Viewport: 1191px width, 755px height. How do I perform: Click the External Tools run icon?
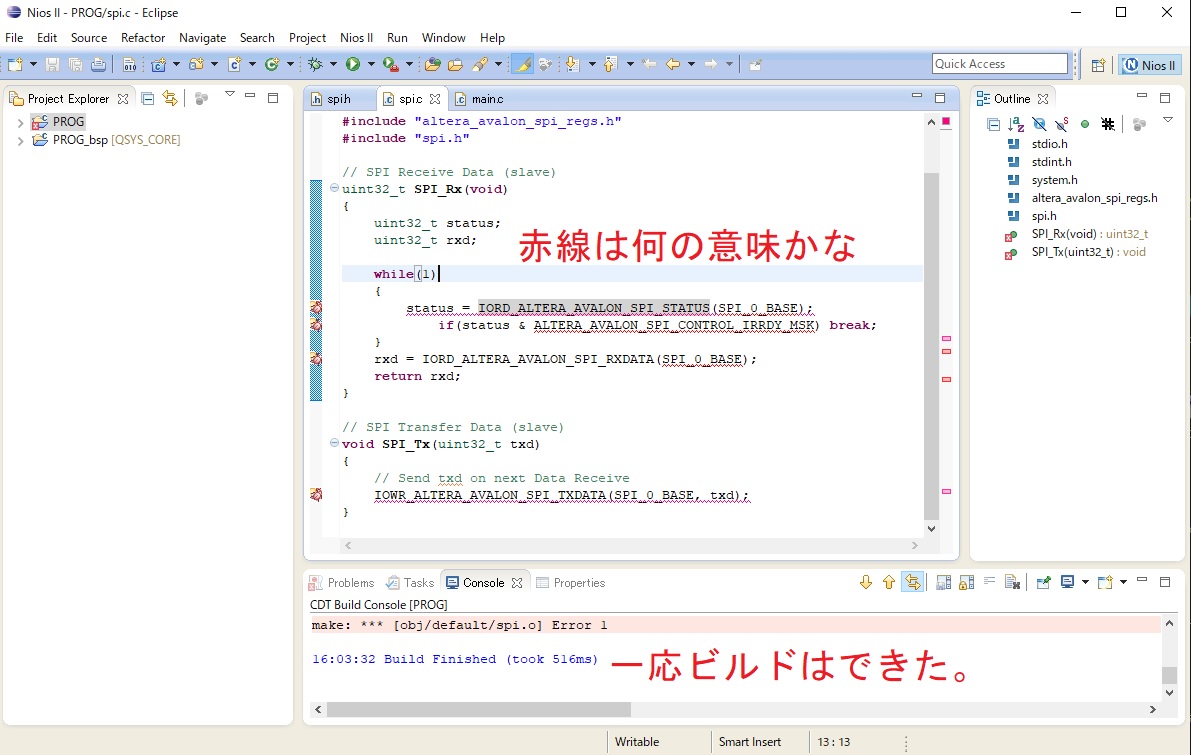click(390, 65)
